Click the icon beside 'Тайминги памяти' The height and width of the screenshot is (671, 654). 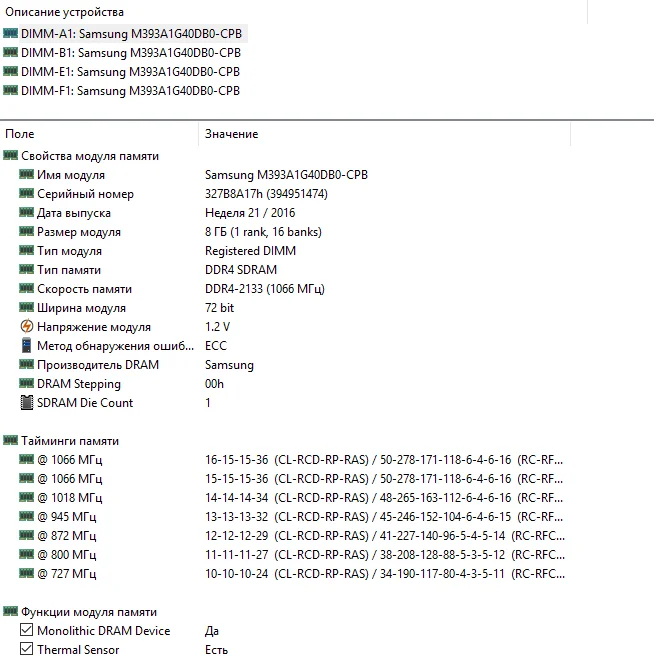coord(10,440)
